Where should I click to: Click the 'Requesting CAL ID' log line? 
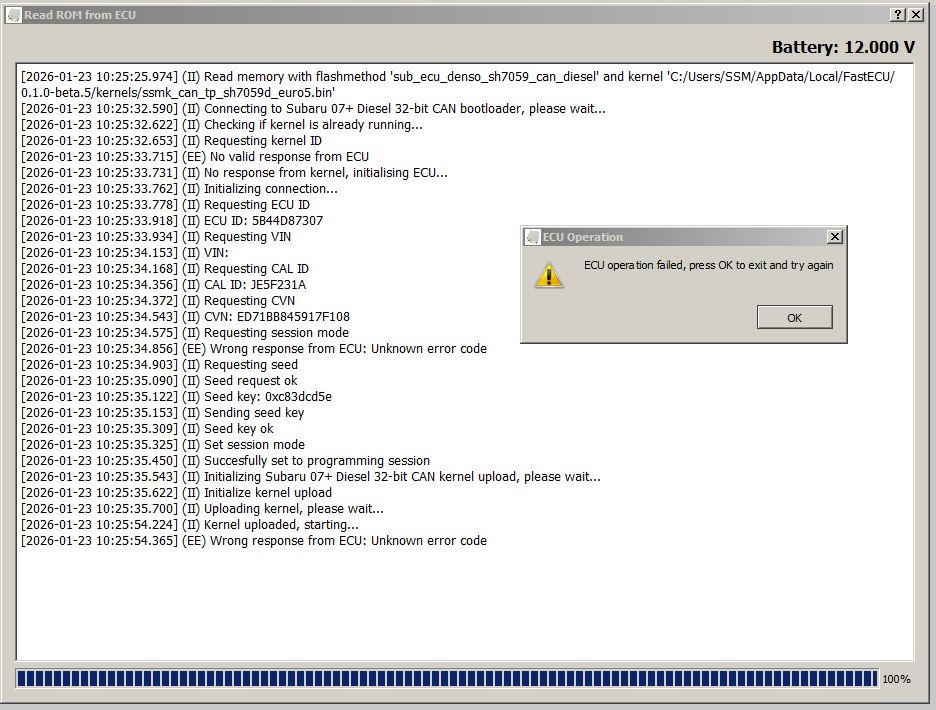(x=165, y=268)
